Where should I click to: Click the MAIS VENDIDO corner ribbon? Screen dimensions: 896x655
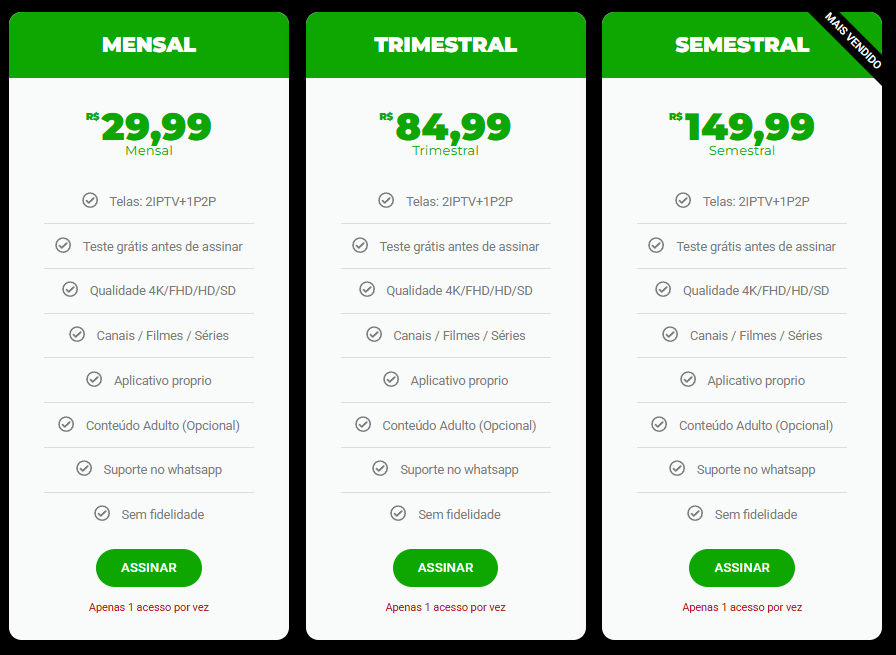click(x=853, y=40)
